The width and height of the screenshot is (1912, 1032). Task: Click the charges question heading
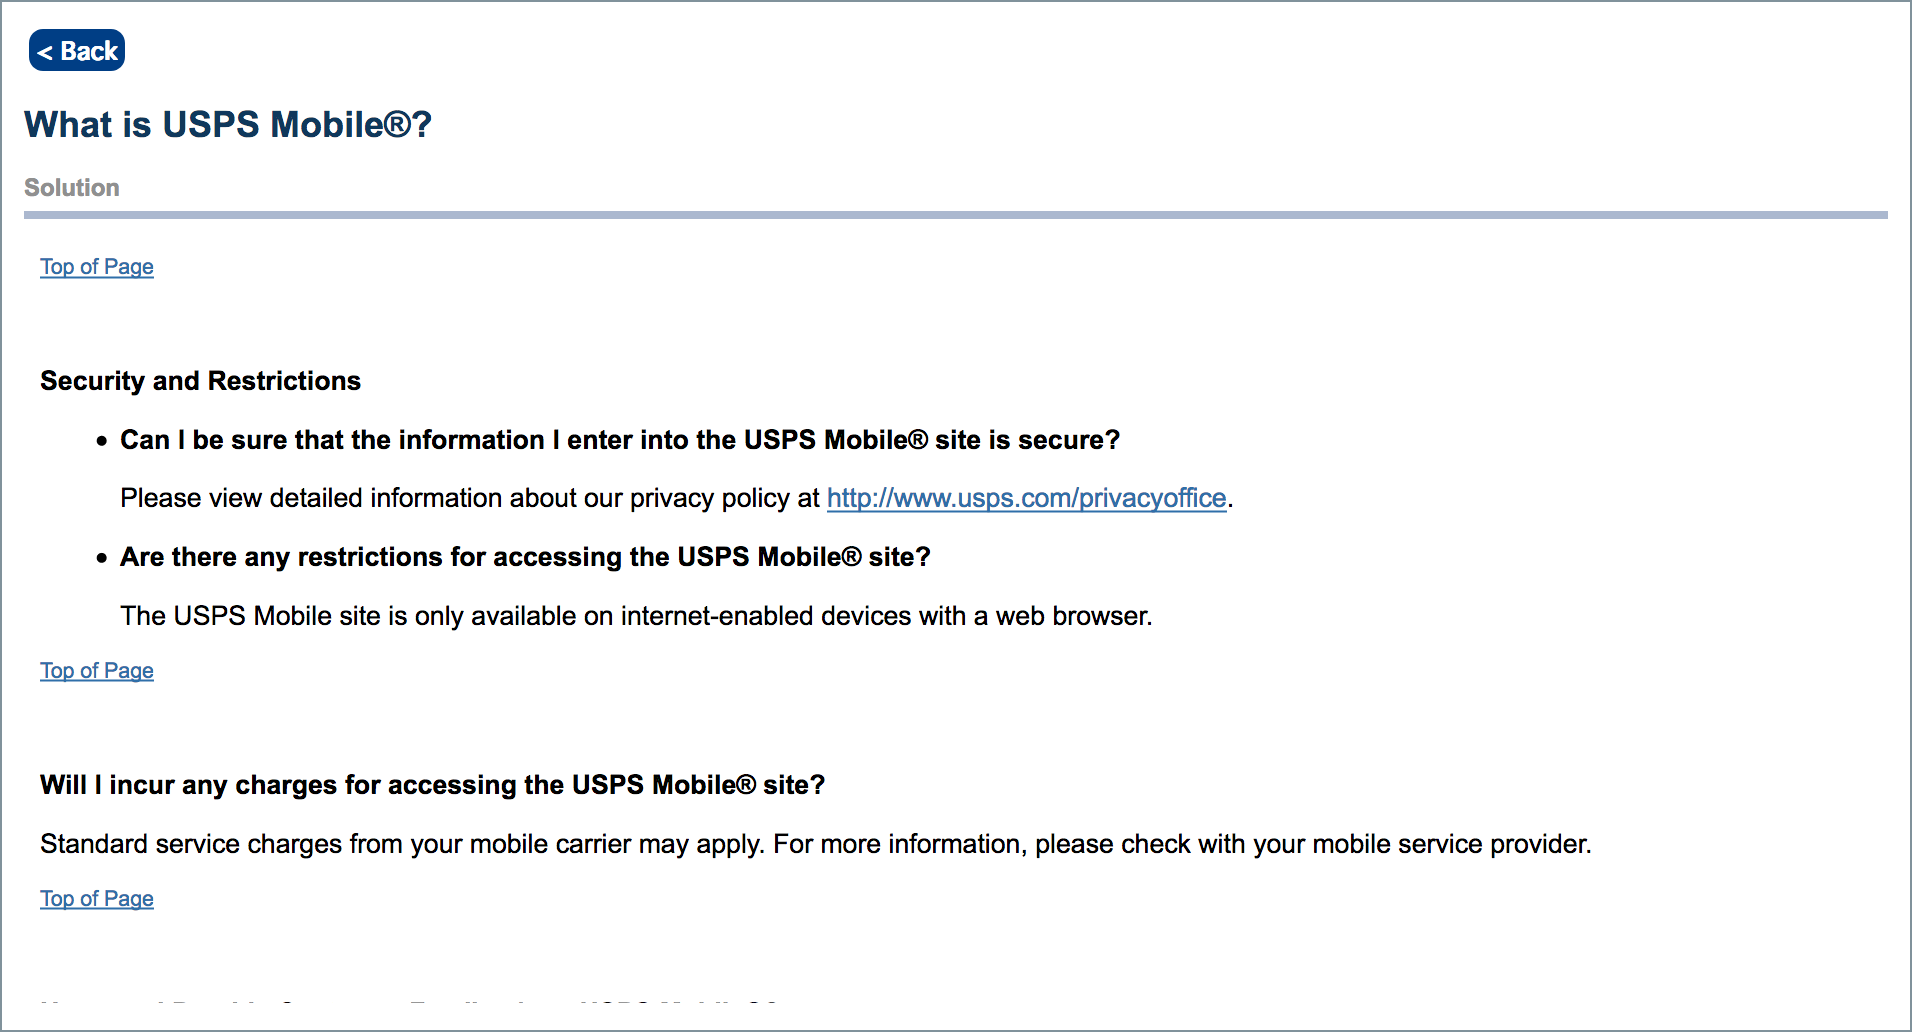click(432, 785)
